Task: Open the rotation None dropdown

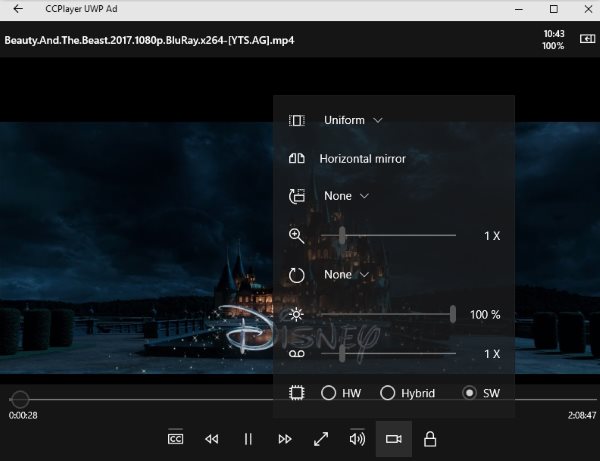Action: [346, 274]
